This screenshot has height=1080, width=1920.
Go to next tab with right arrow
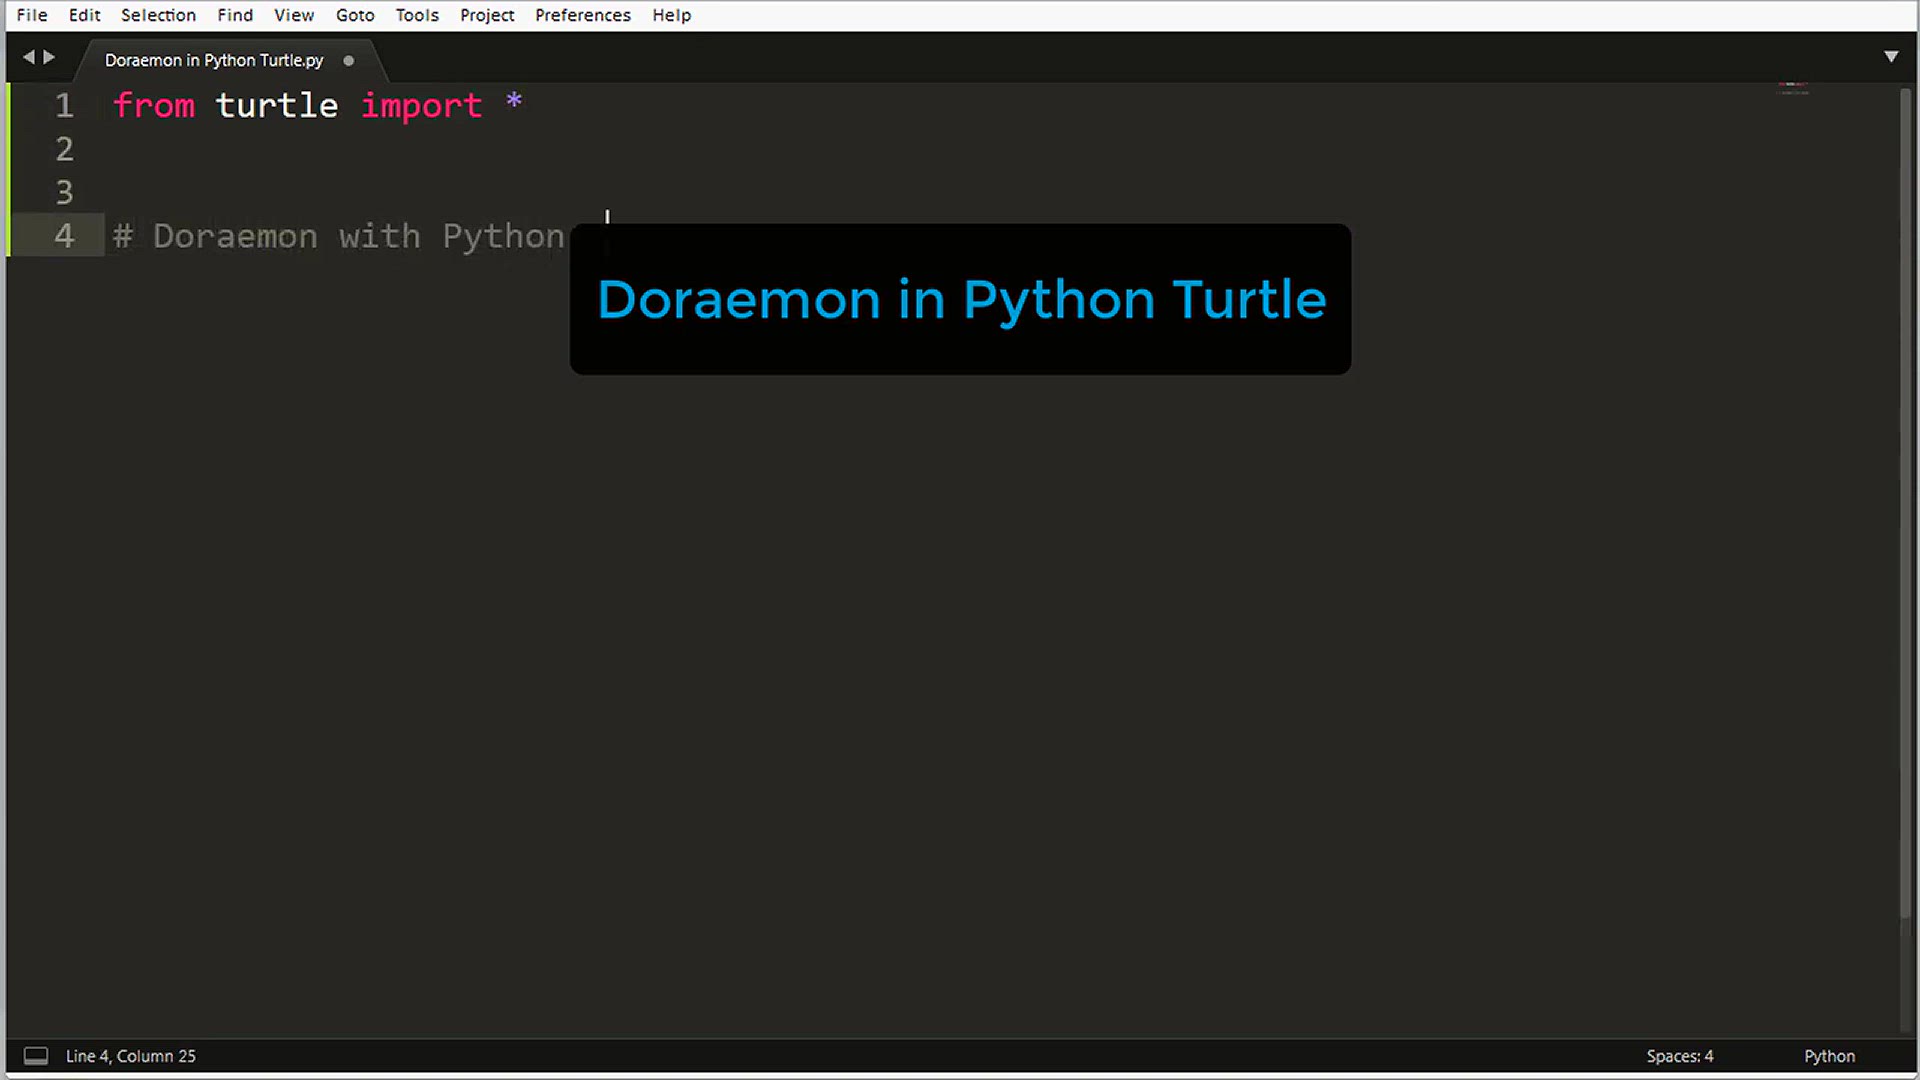pos(49,57)
